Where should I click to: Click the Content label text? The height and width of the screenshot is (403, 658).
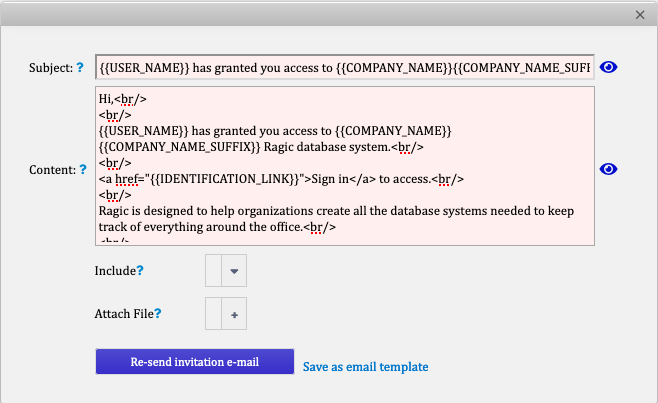coord(52,170)
